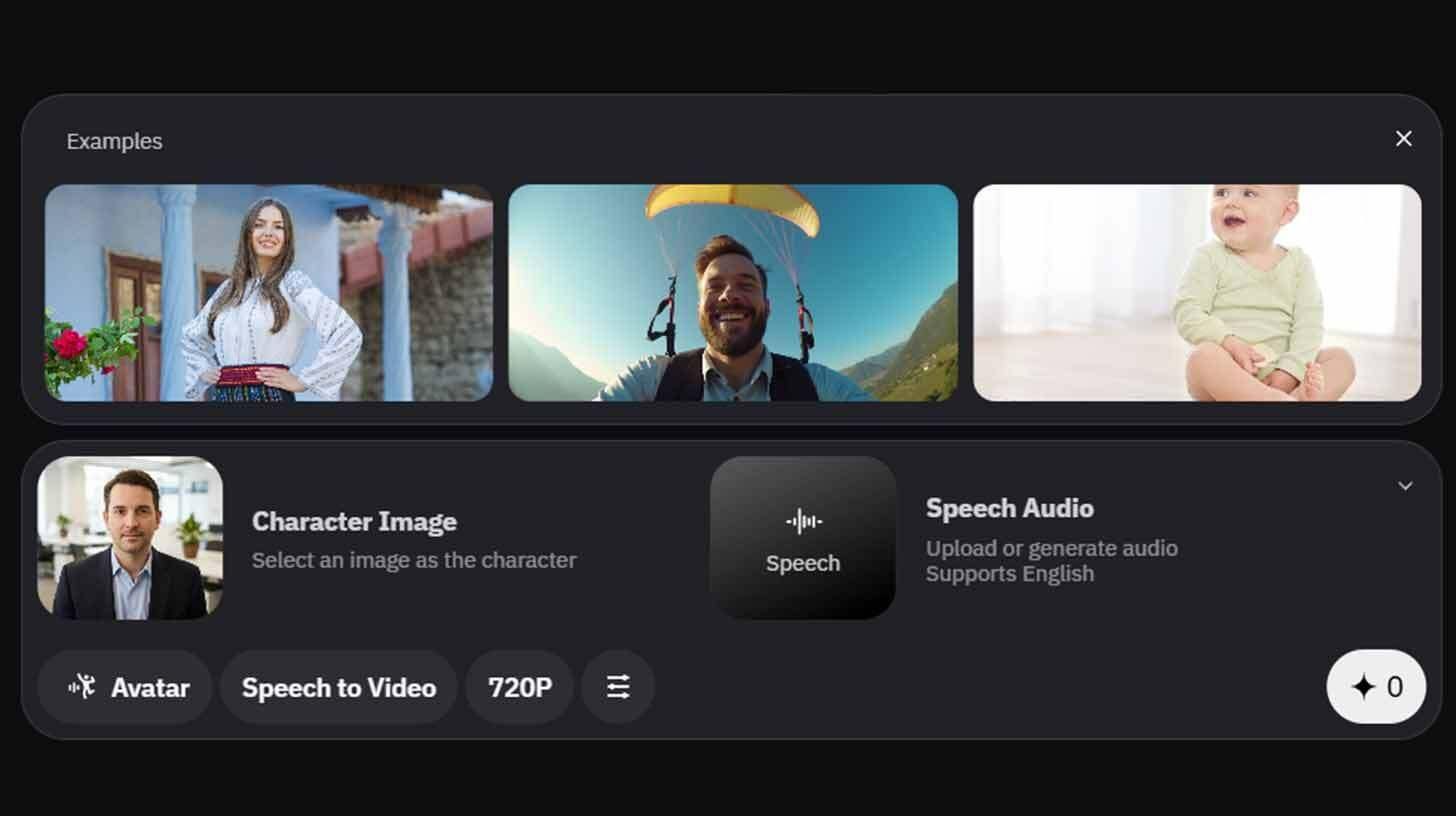This screenshot has height=816, width=1456.
Task: Switch to Speech to Video mode
Action: click(338, 687)
